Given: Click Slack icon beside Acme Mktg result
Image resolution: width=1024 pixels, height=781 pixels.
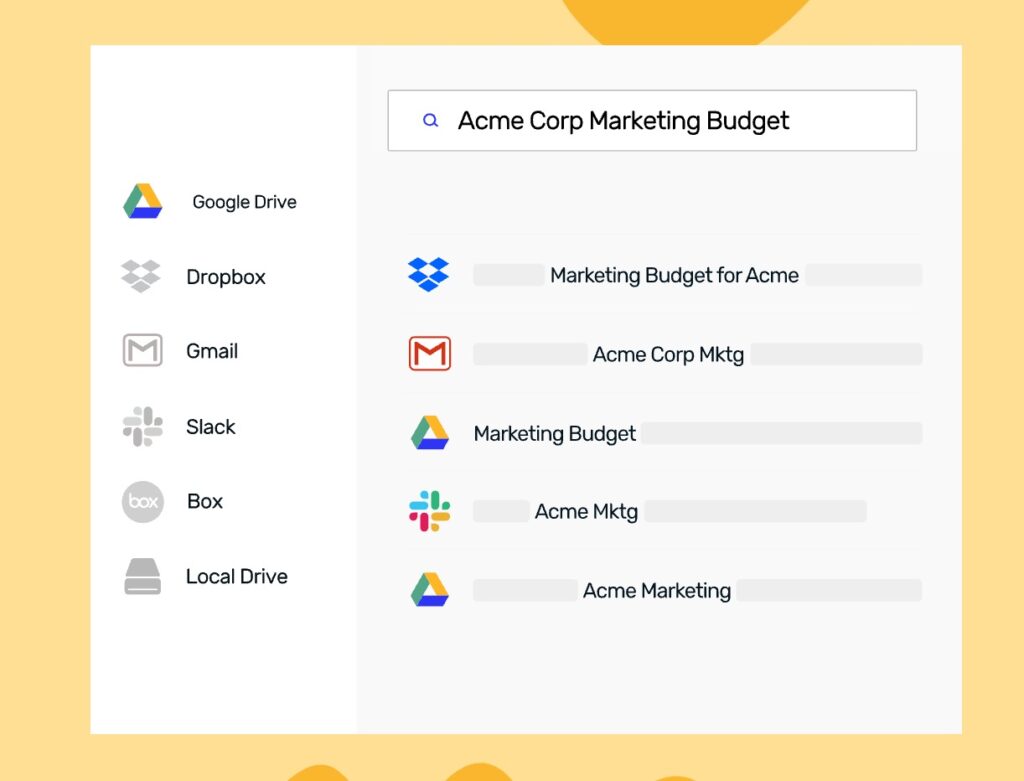Looking at the screenshot, I should pos(429,511).
